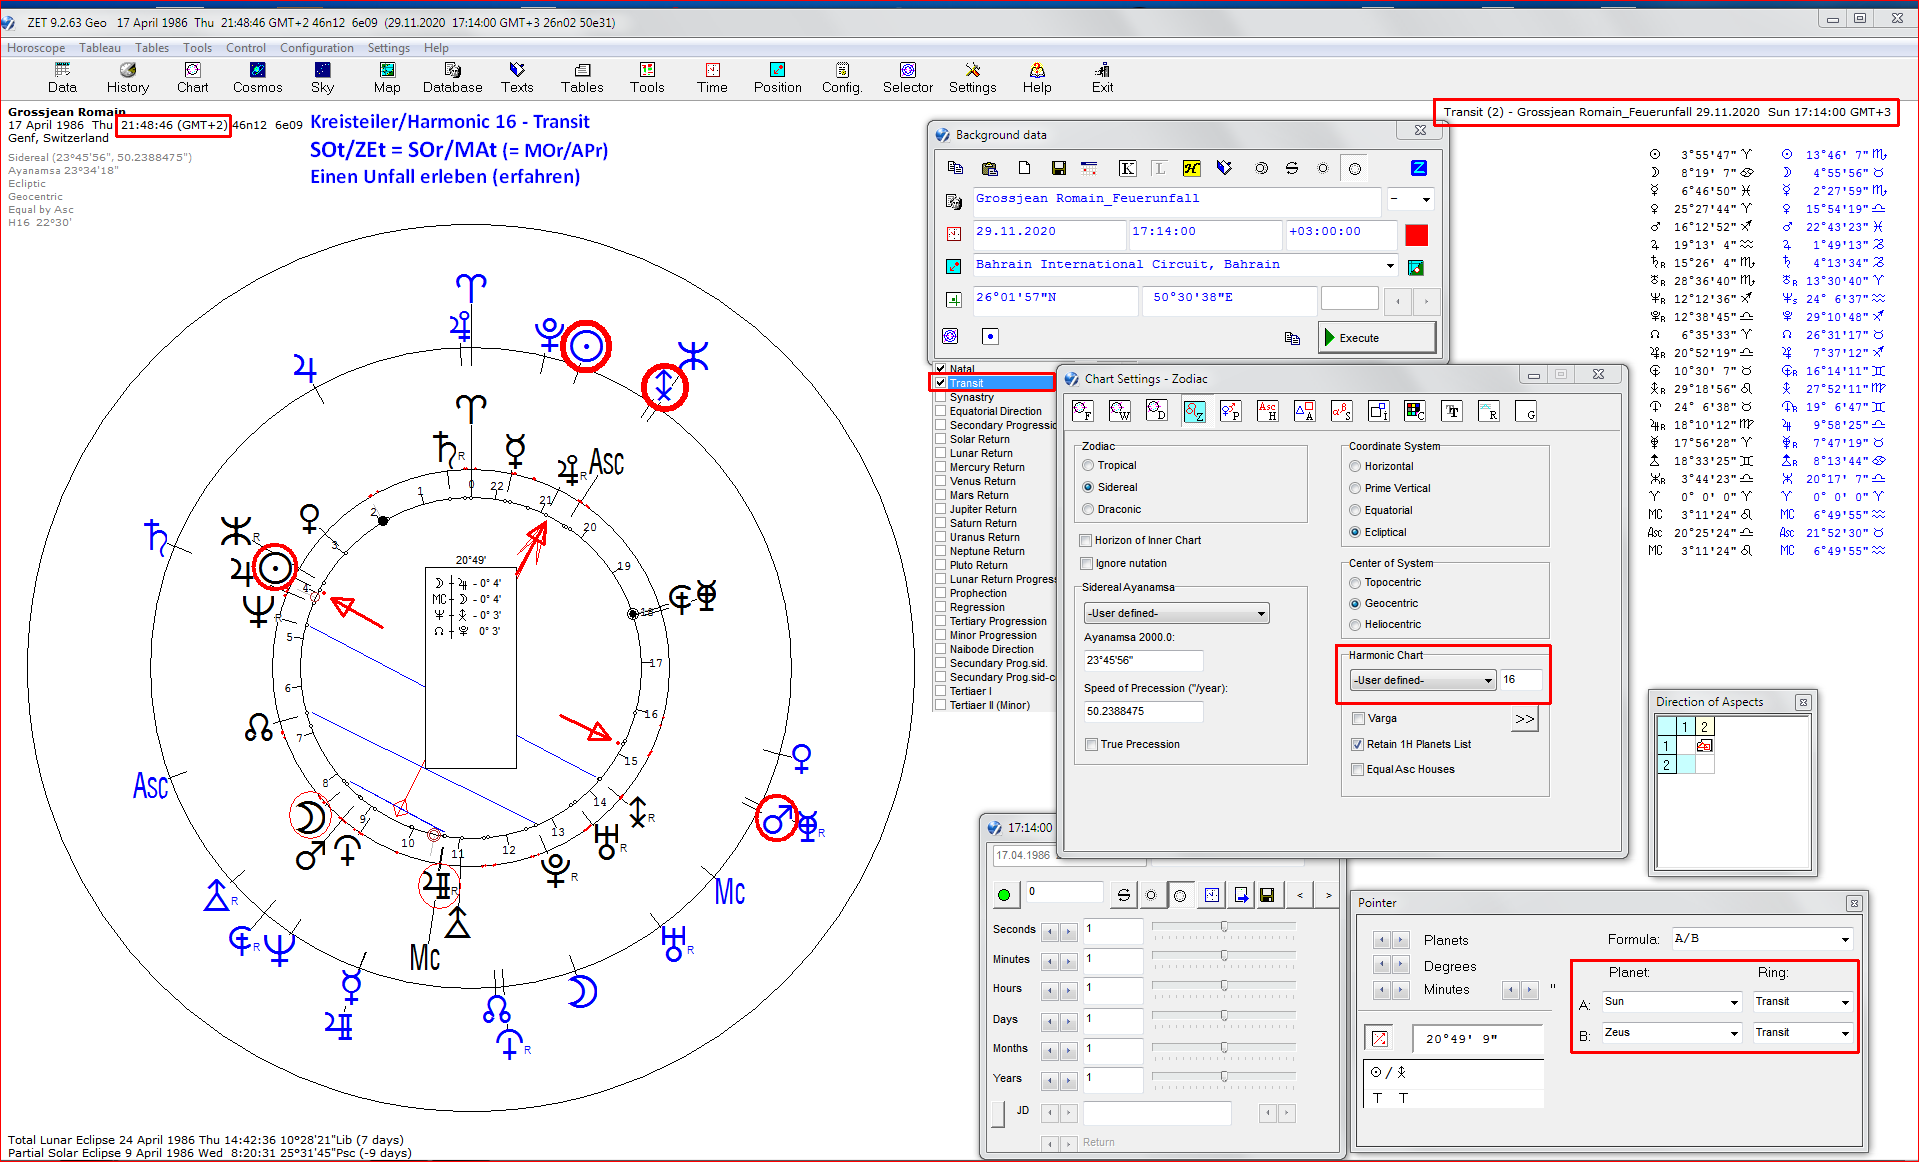Viewport: 1919px width, 1162px height.
Task: Click the harmonic number field showing 16
Action: pos(1520,680)
